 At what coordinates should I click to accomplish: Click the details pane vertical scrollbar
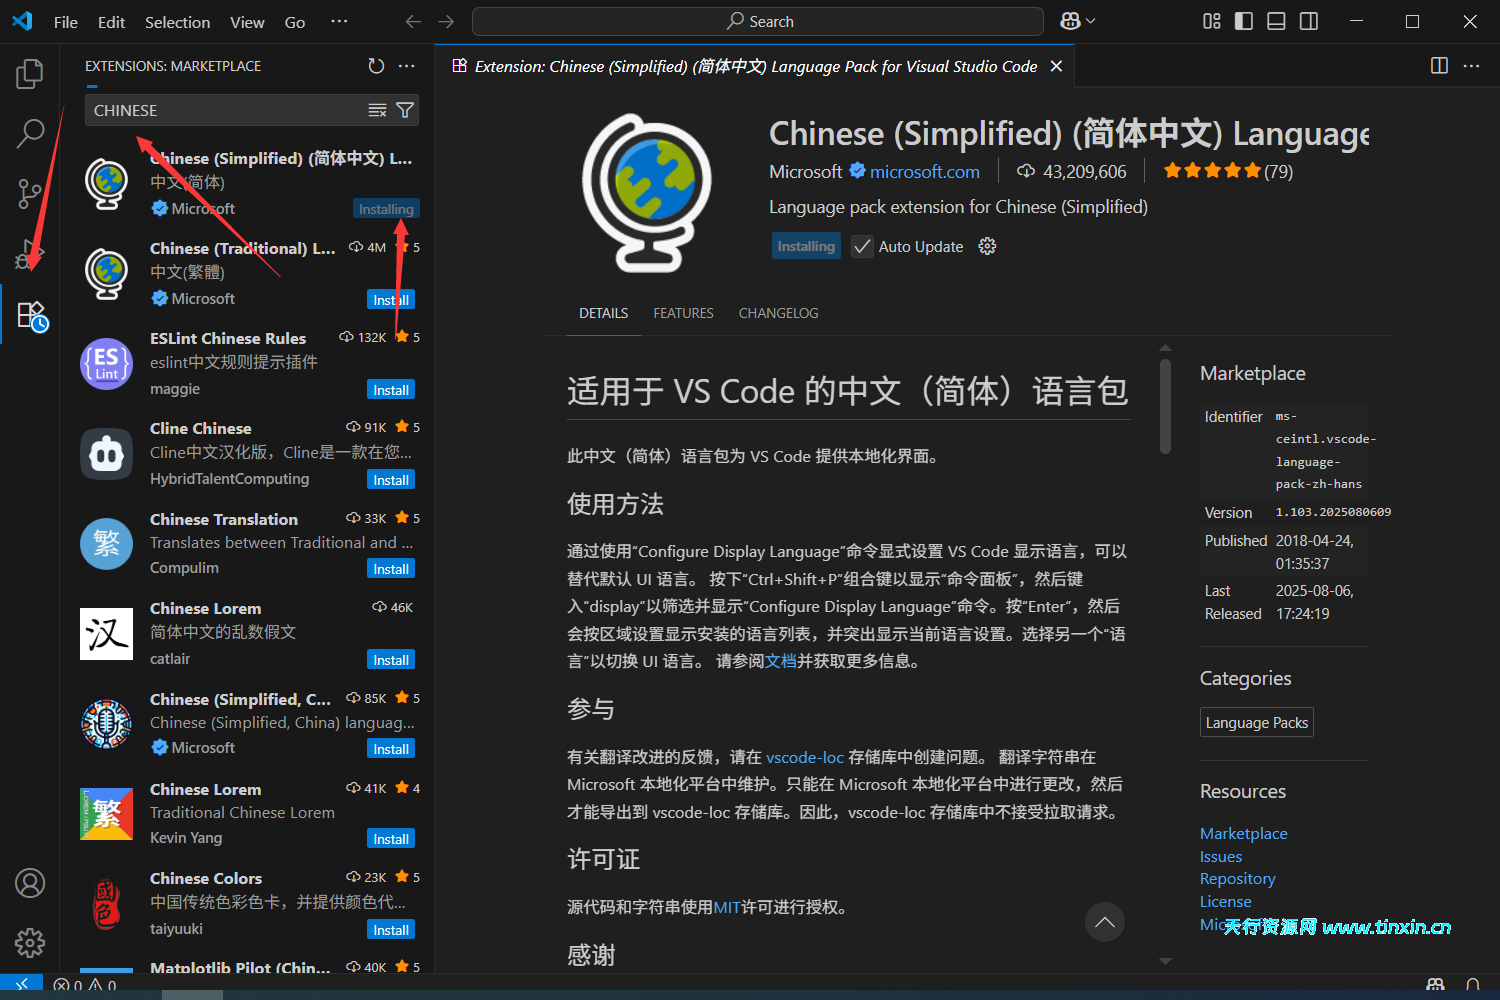pos(1165,406)
